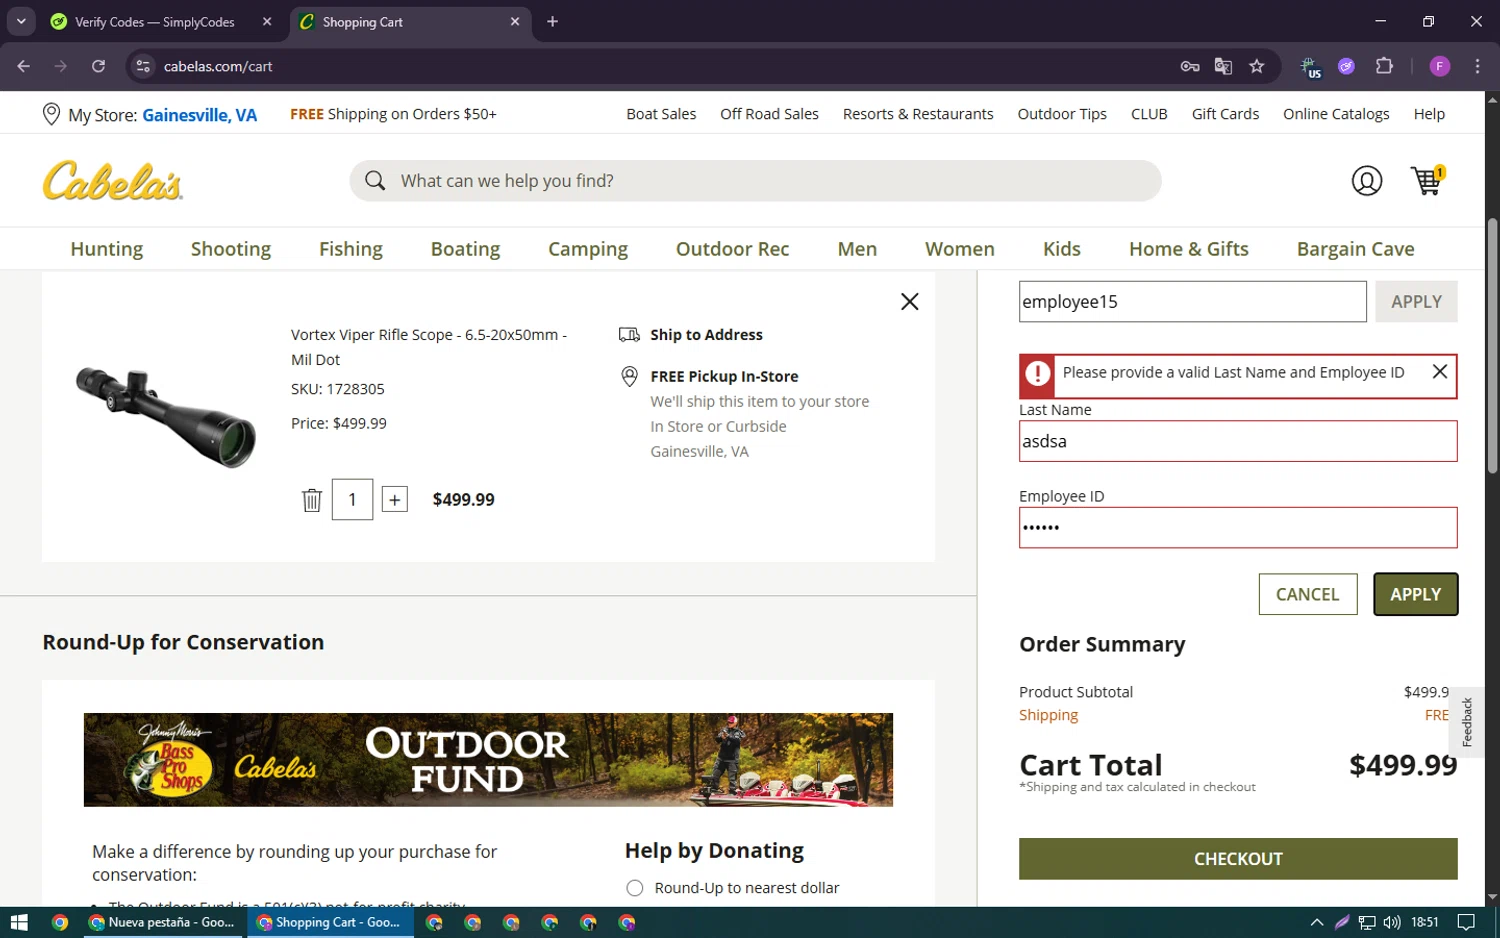This screenshot has width=1500, height=938.
Task: Open the Gift Cards link
Action: [x=1225, y=114]
